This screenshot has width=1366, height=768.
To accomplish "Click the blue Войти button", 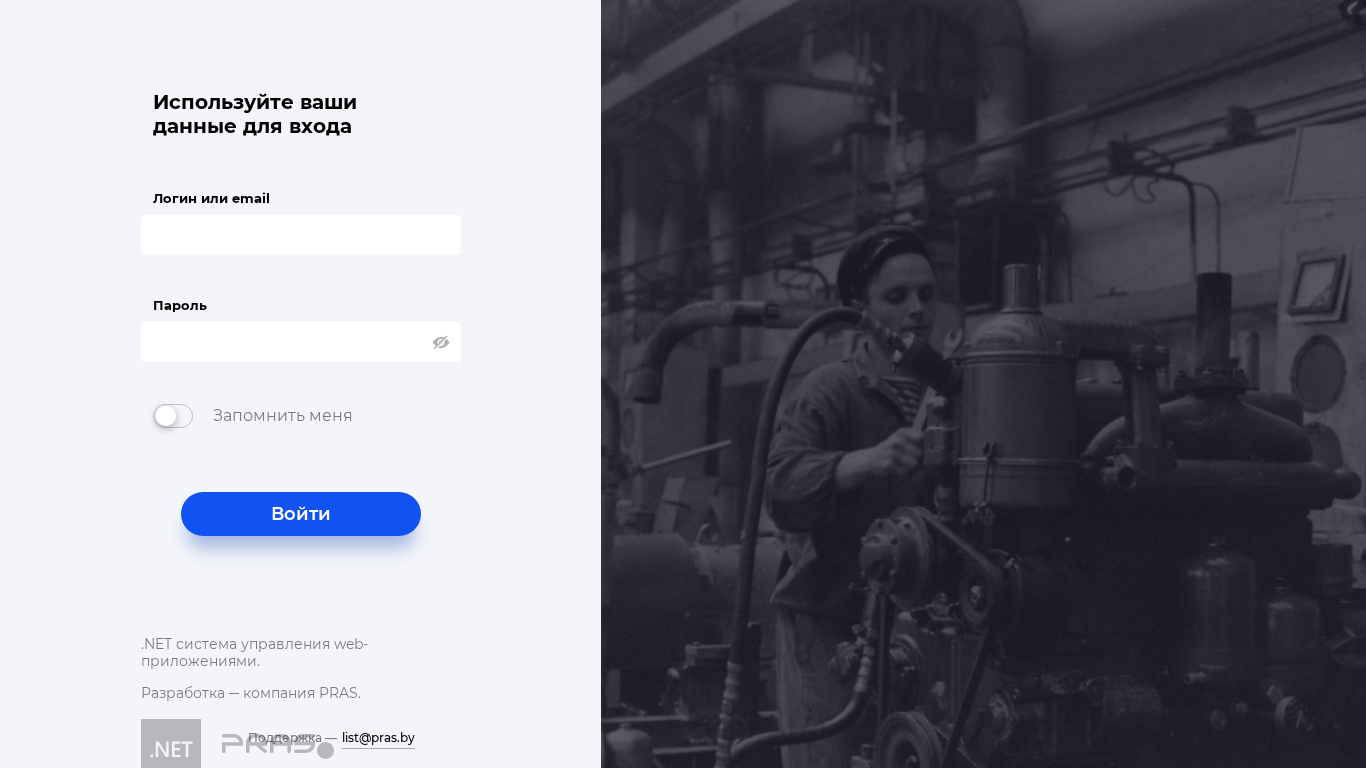I will [301, 514].
